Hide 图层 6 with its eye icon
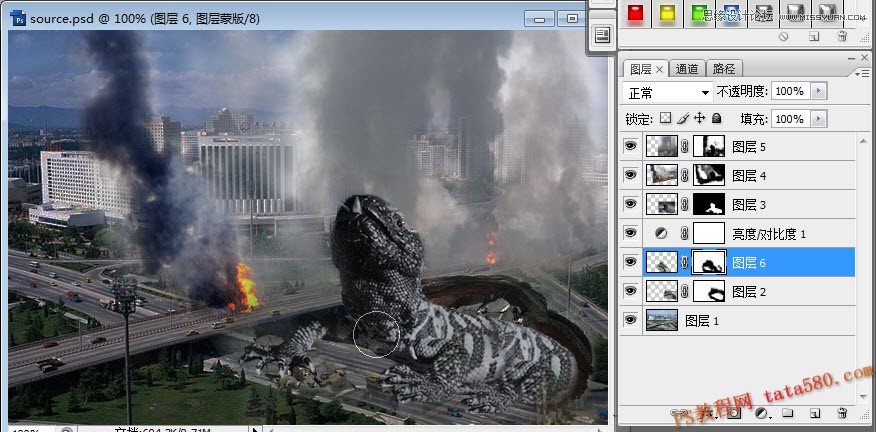 pyautogui.click(x=631, y=262)
